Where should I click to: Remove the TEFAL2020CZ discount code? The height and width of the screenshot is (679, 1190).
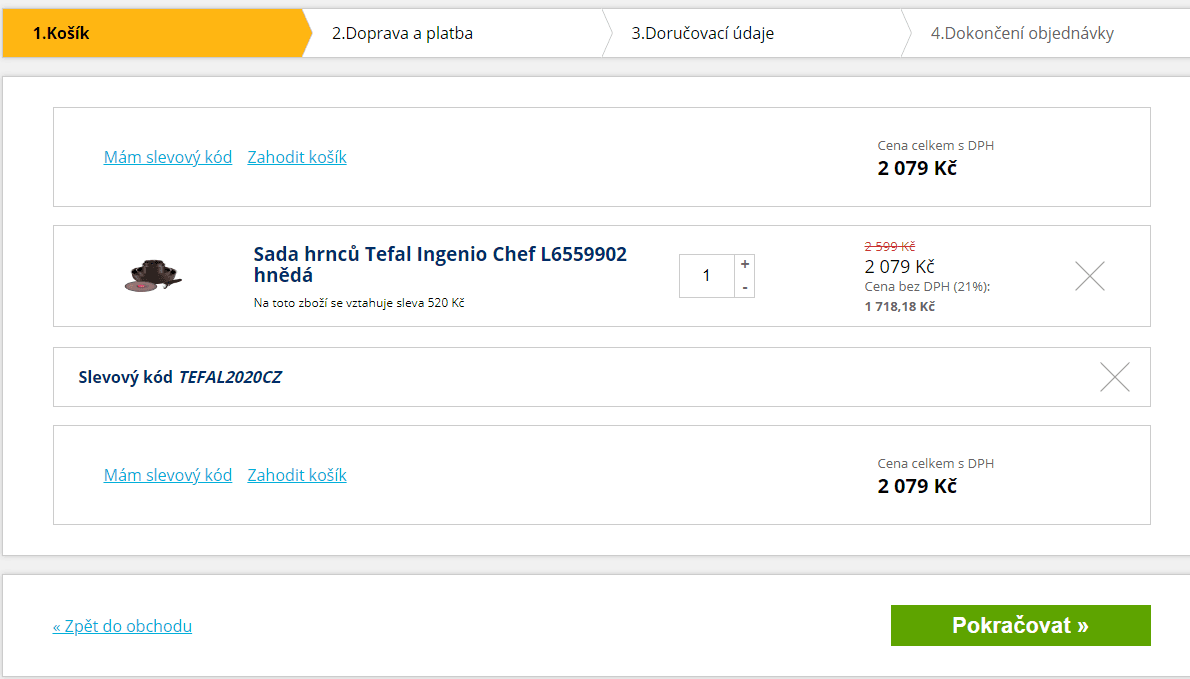point(1114,377)
